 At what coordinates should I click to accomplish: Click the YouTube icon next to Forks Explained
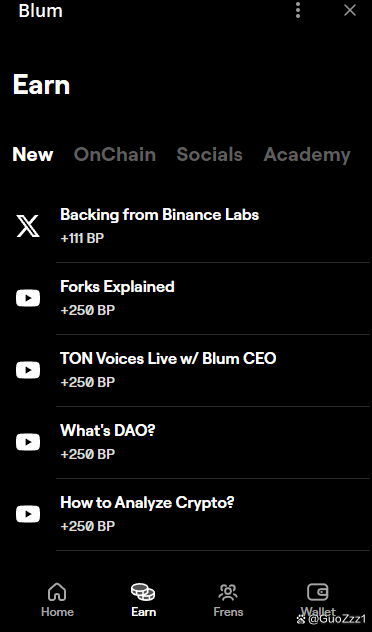[x=28, y=298]
